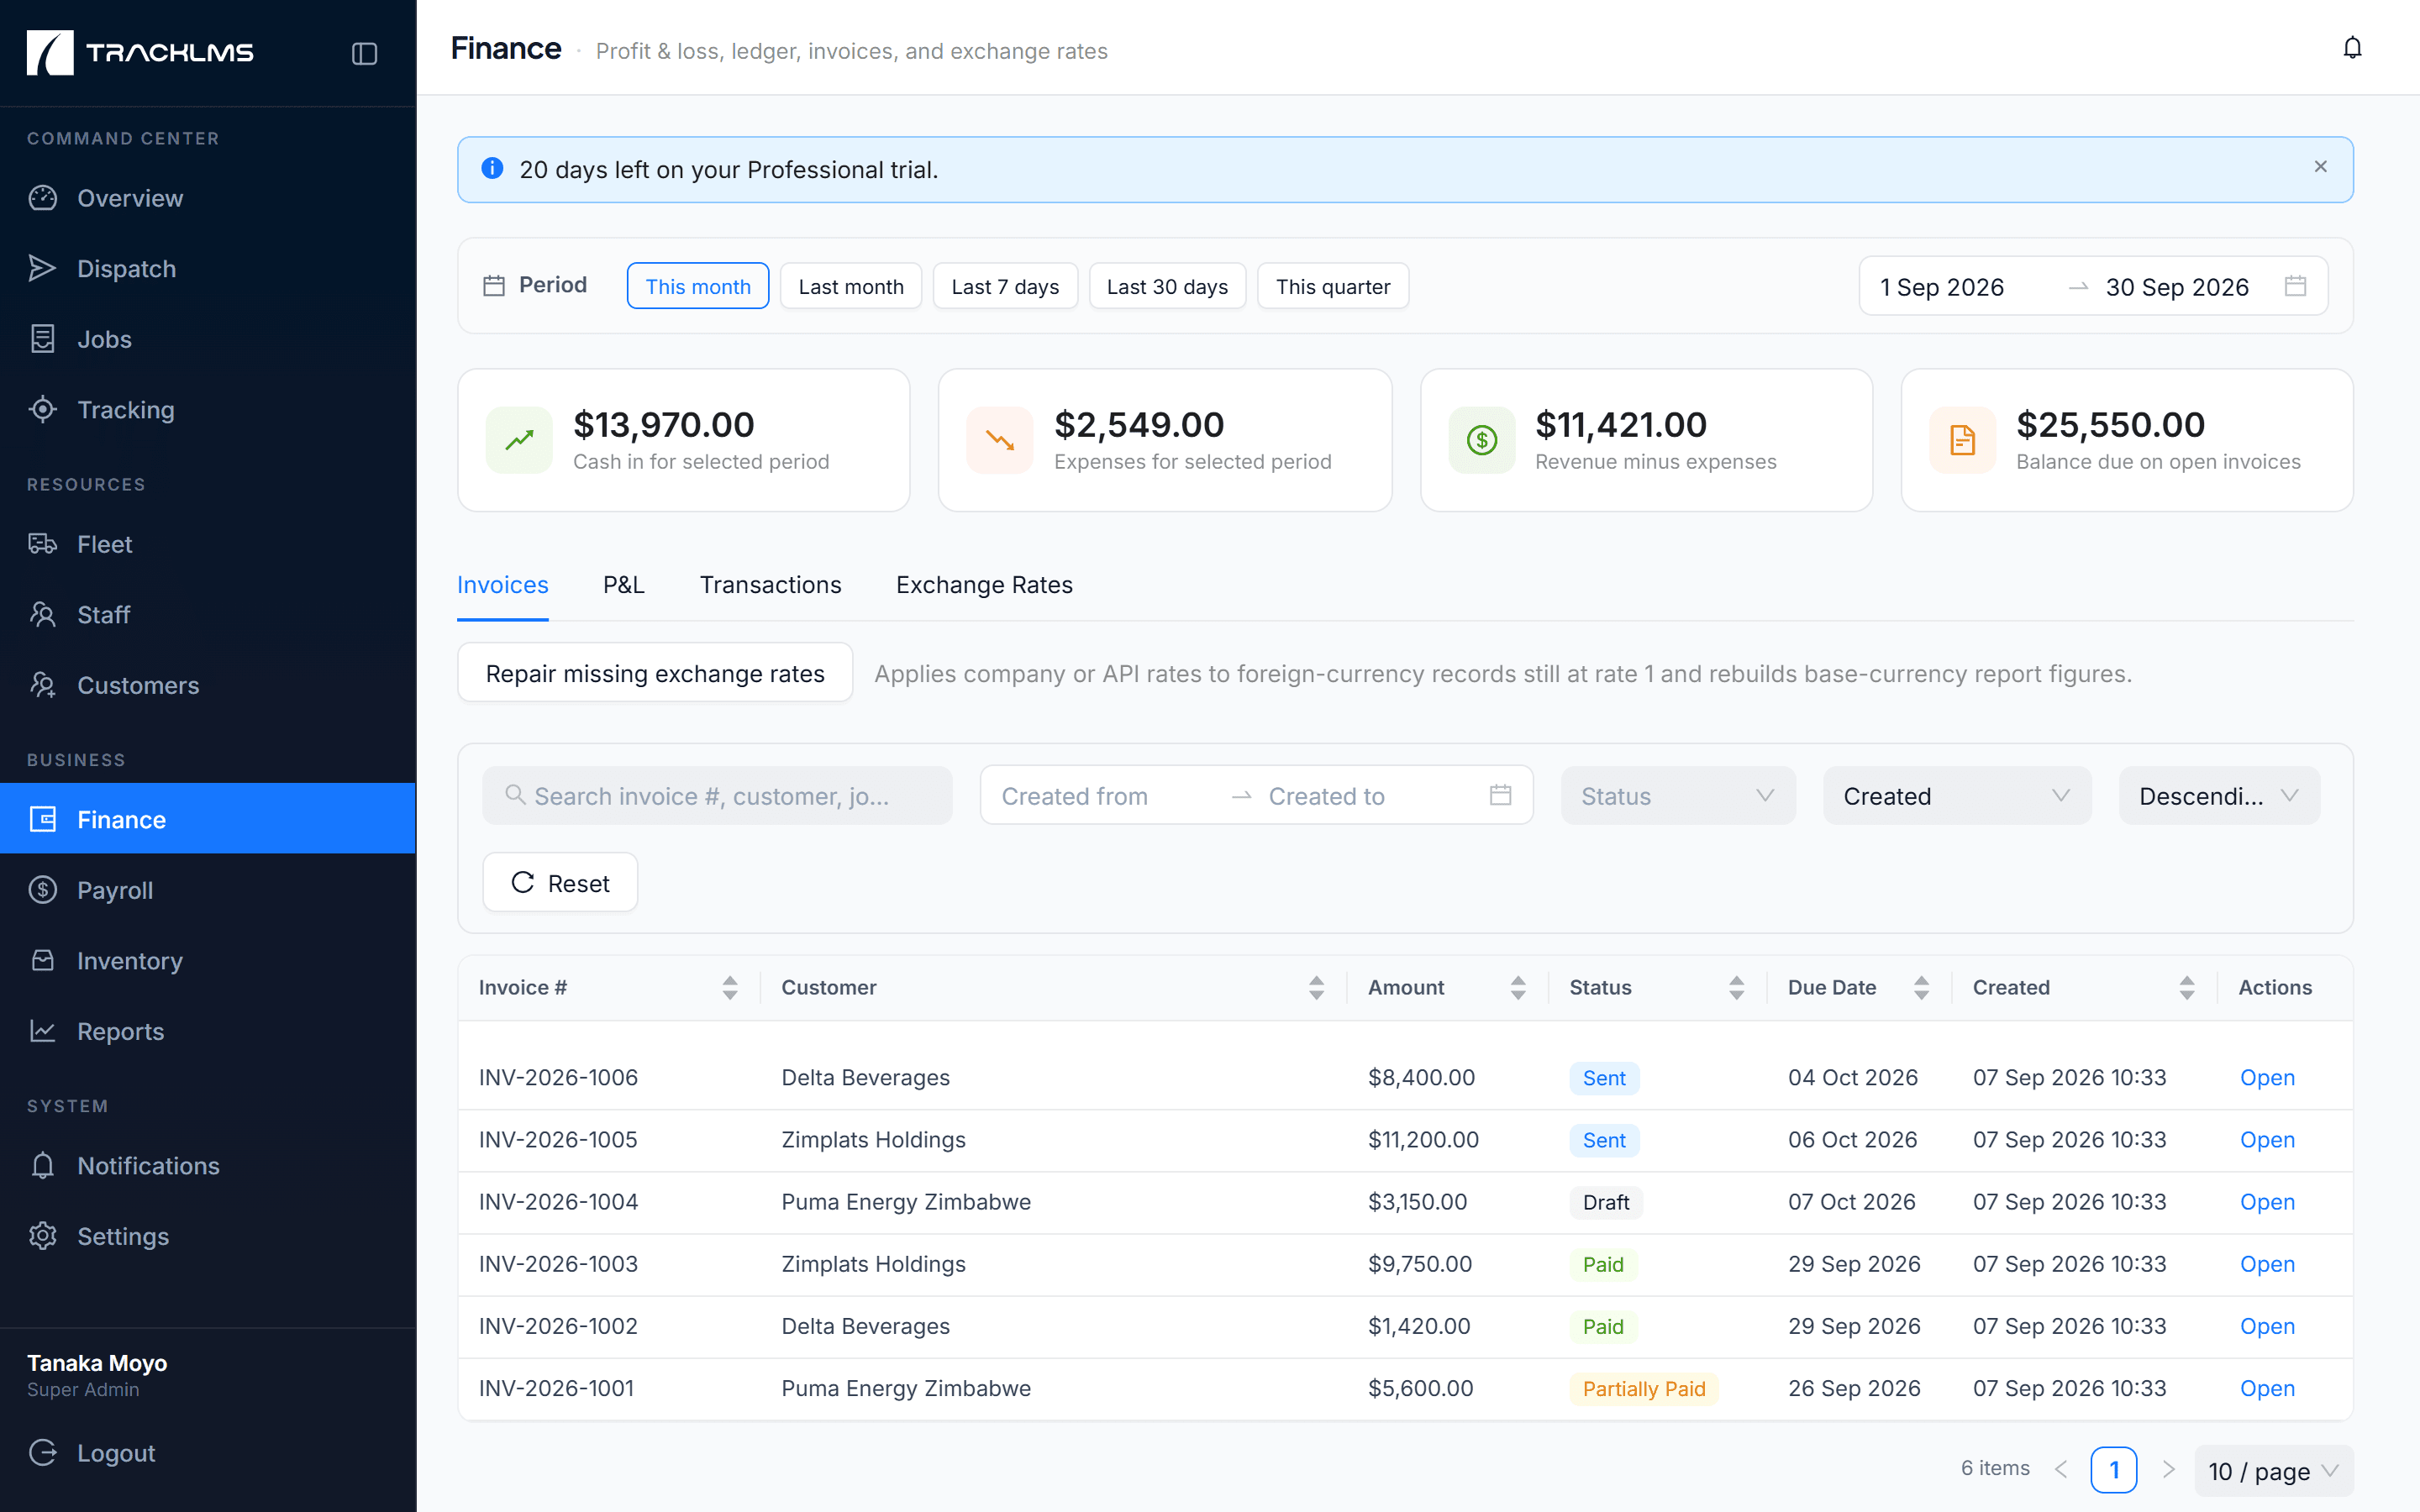Click the green cash-in trend icon
2420x1512 pixels.
519,440
